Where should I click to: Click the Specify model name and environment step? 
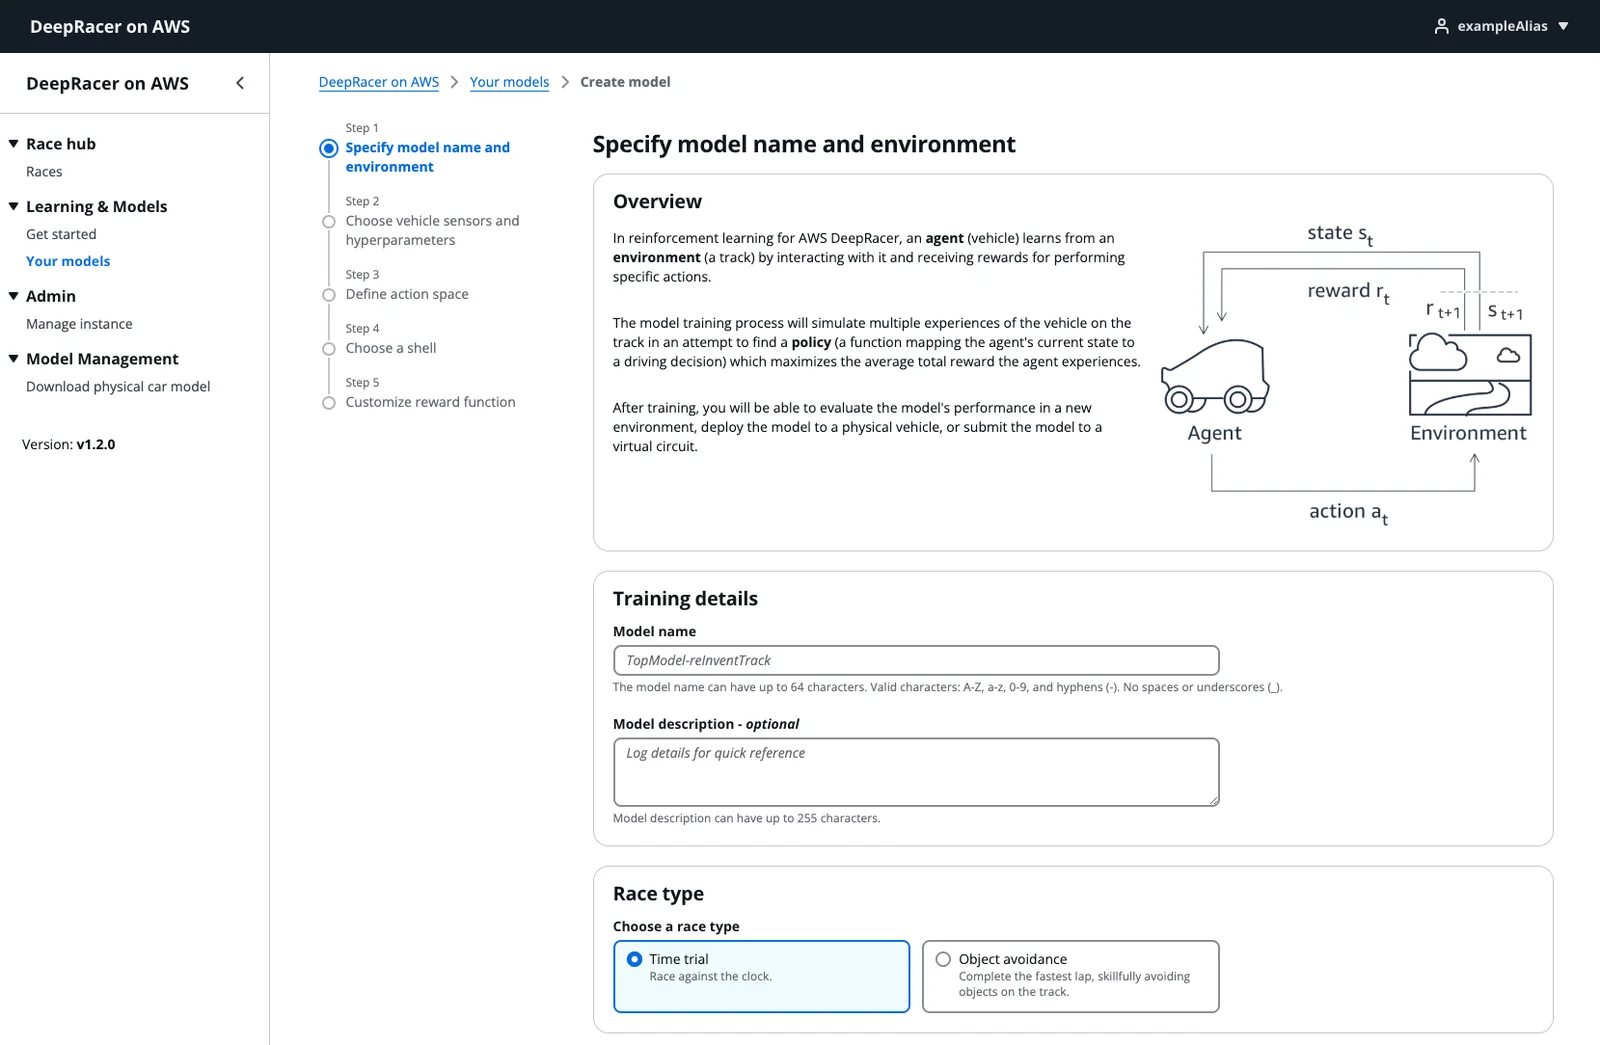[x=428, y=157]
